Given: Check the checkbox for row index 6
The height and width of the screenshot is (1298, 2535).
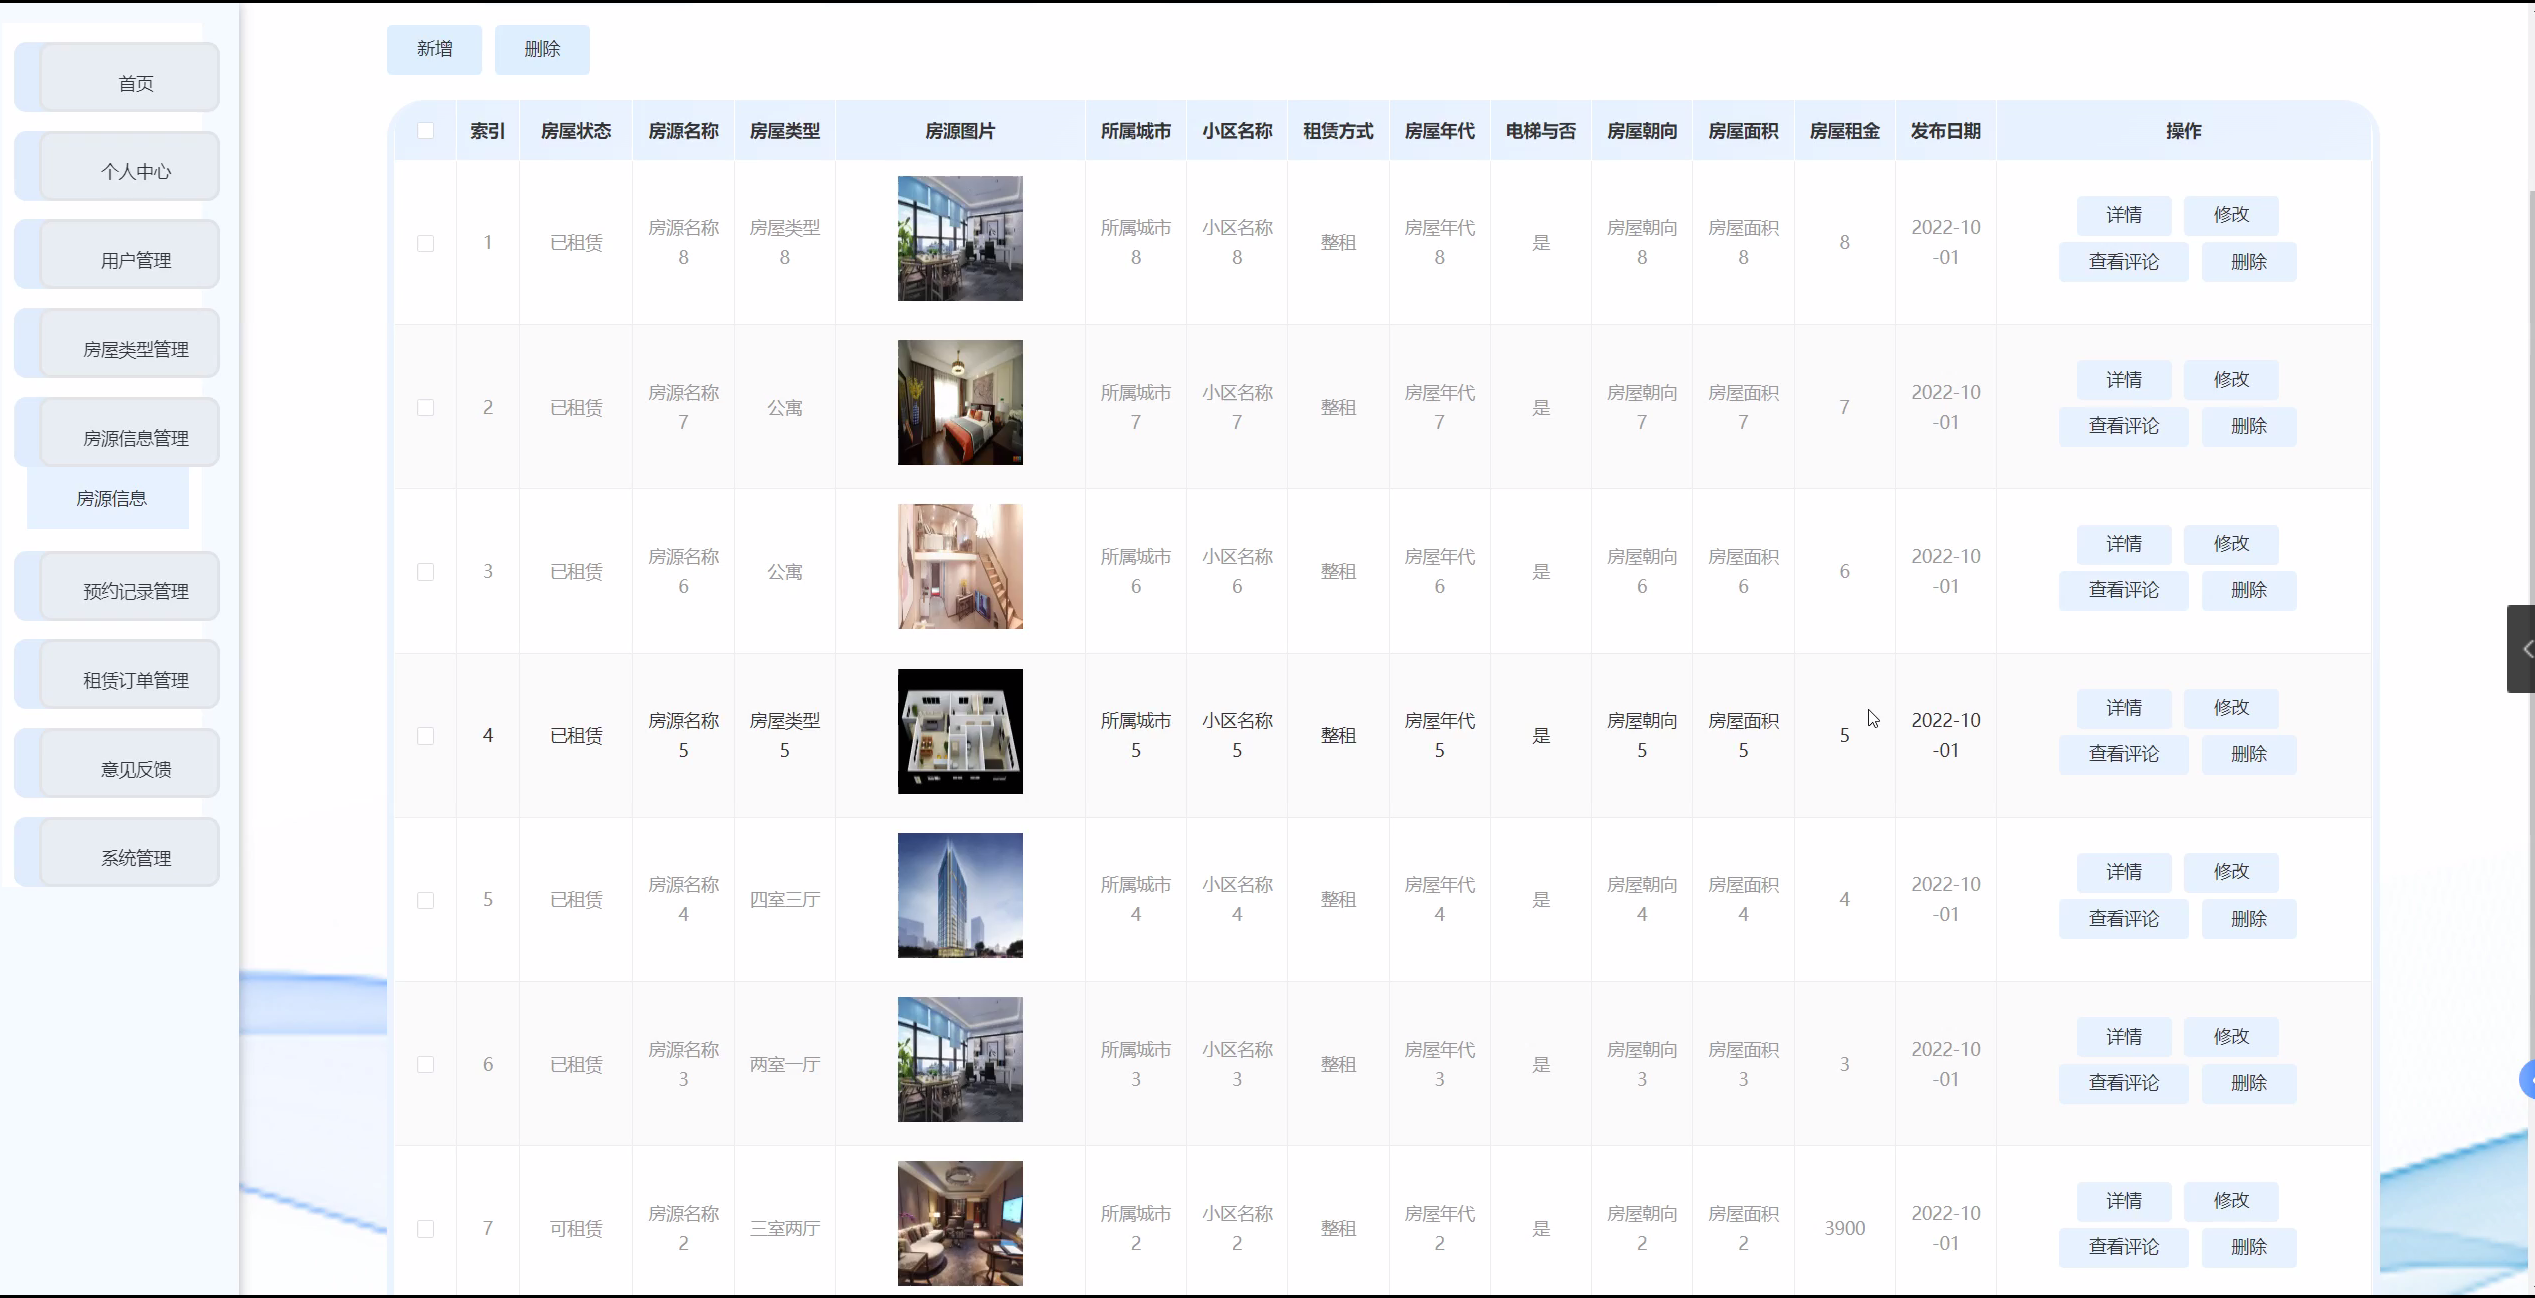Looking at the screenshot, I should (426, 1064).
